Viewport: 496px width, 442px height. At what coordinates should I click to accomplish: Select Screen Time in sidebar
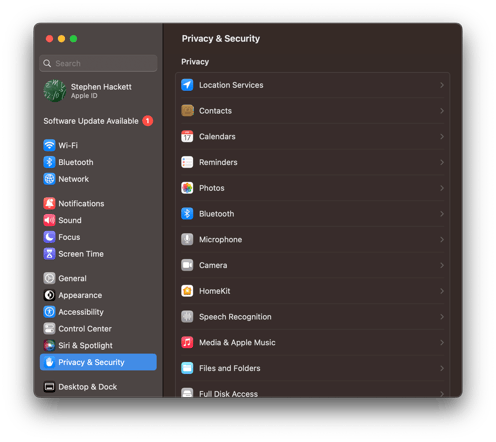98,254
